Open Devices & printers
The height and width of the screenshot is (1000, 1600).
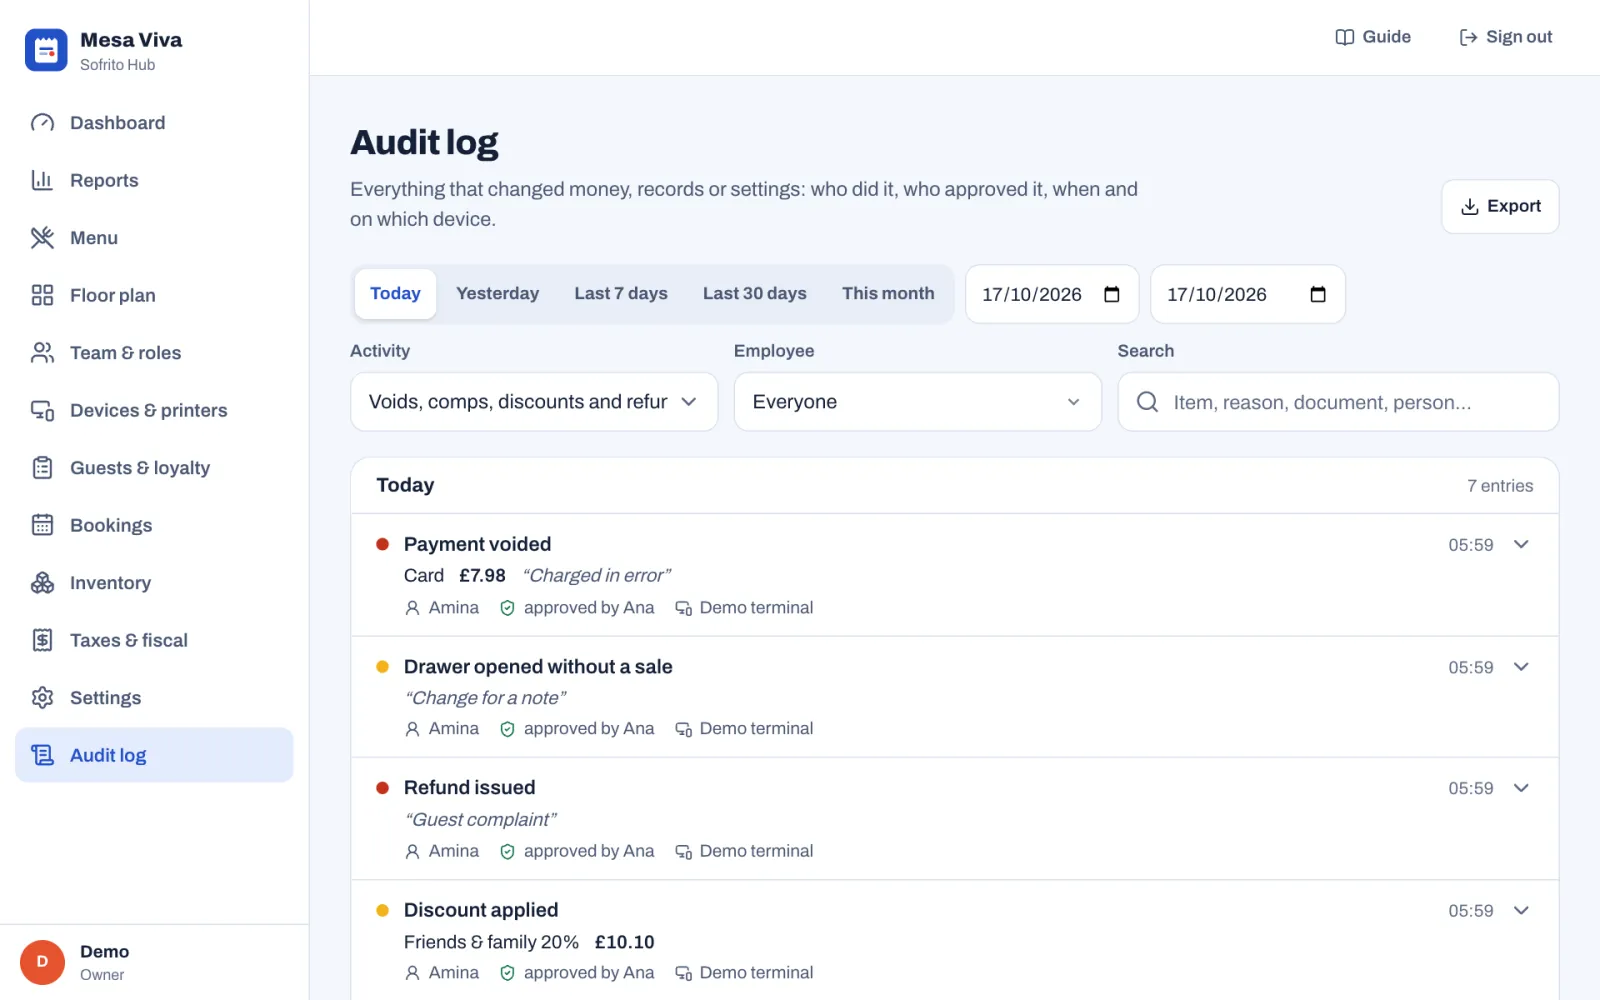(x=154, y=410)
